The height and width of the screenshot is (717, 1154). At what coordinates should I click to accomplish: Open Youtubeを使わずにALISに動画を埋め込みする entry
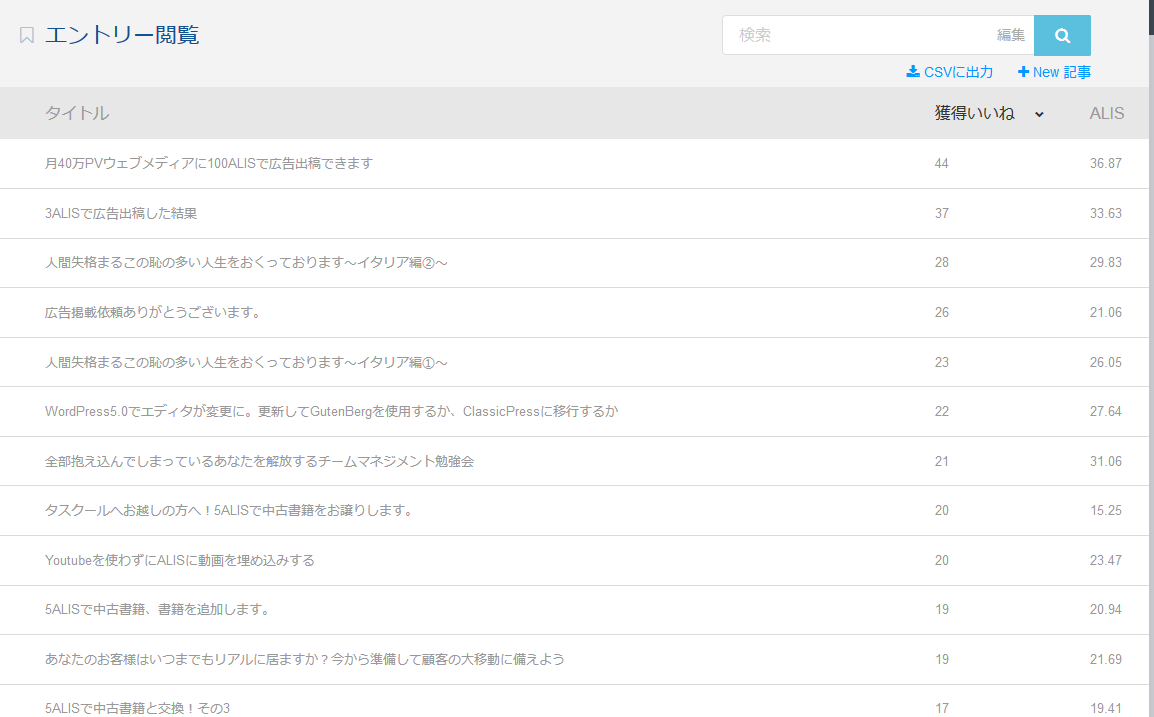(x=180, y=560)
